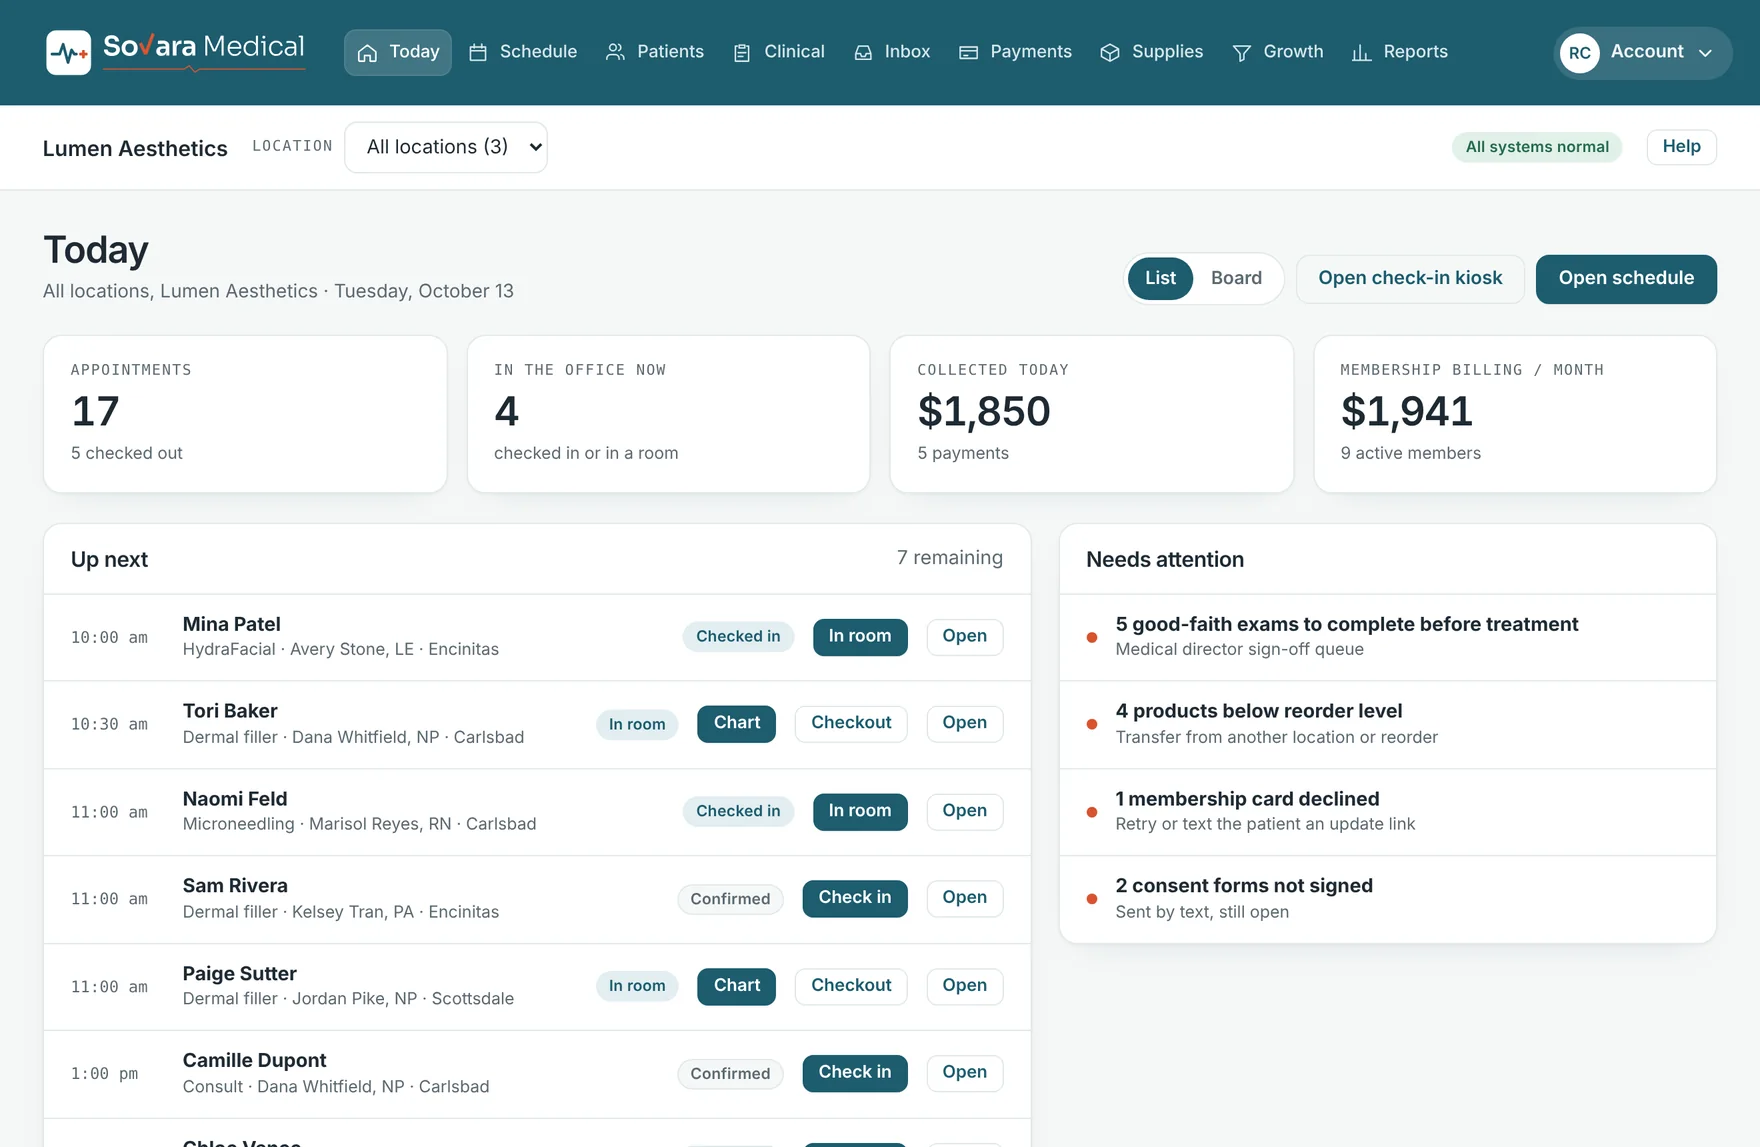Click the Membership billing $1,941 card
This screenshot has height=1147, width=1760.
[1515, 414]
